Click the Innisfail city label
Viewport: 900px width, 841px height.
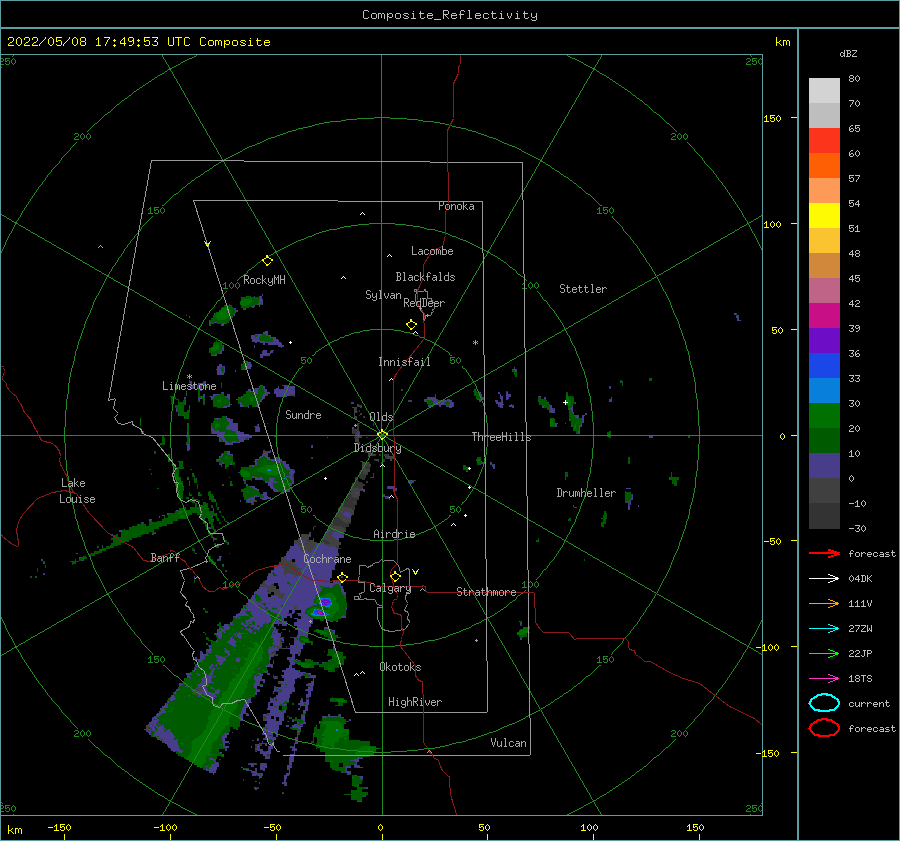[404, 362]
